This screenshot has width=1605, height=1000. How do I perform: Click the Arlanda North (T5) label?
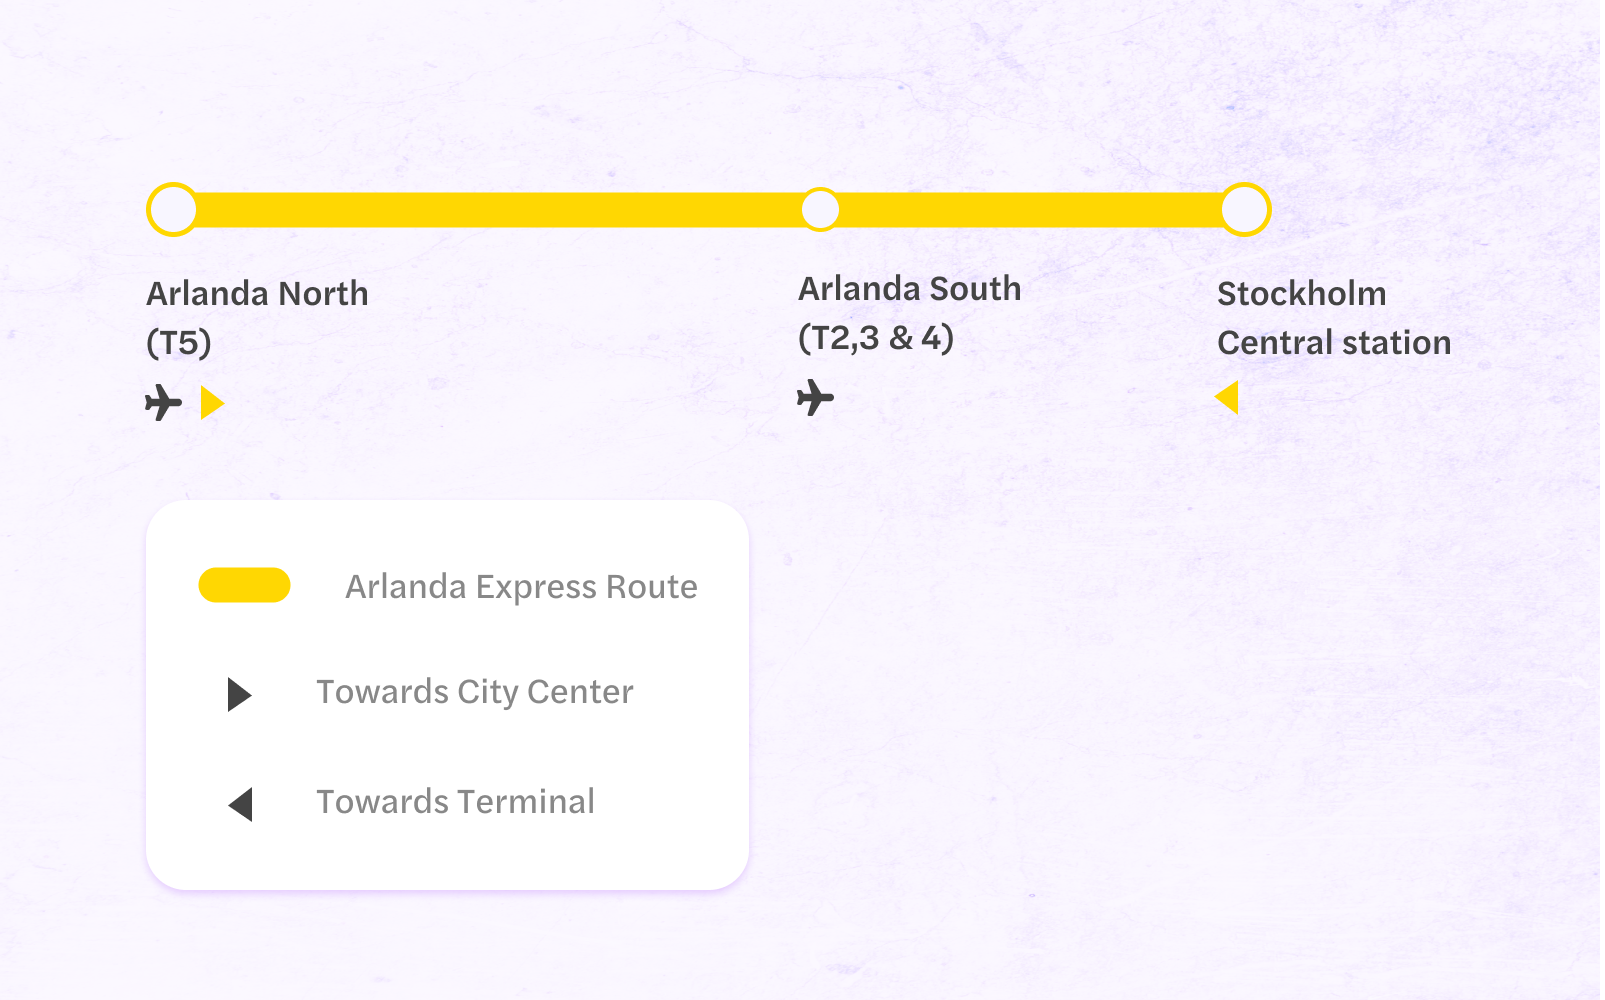[x=258, y=318]
